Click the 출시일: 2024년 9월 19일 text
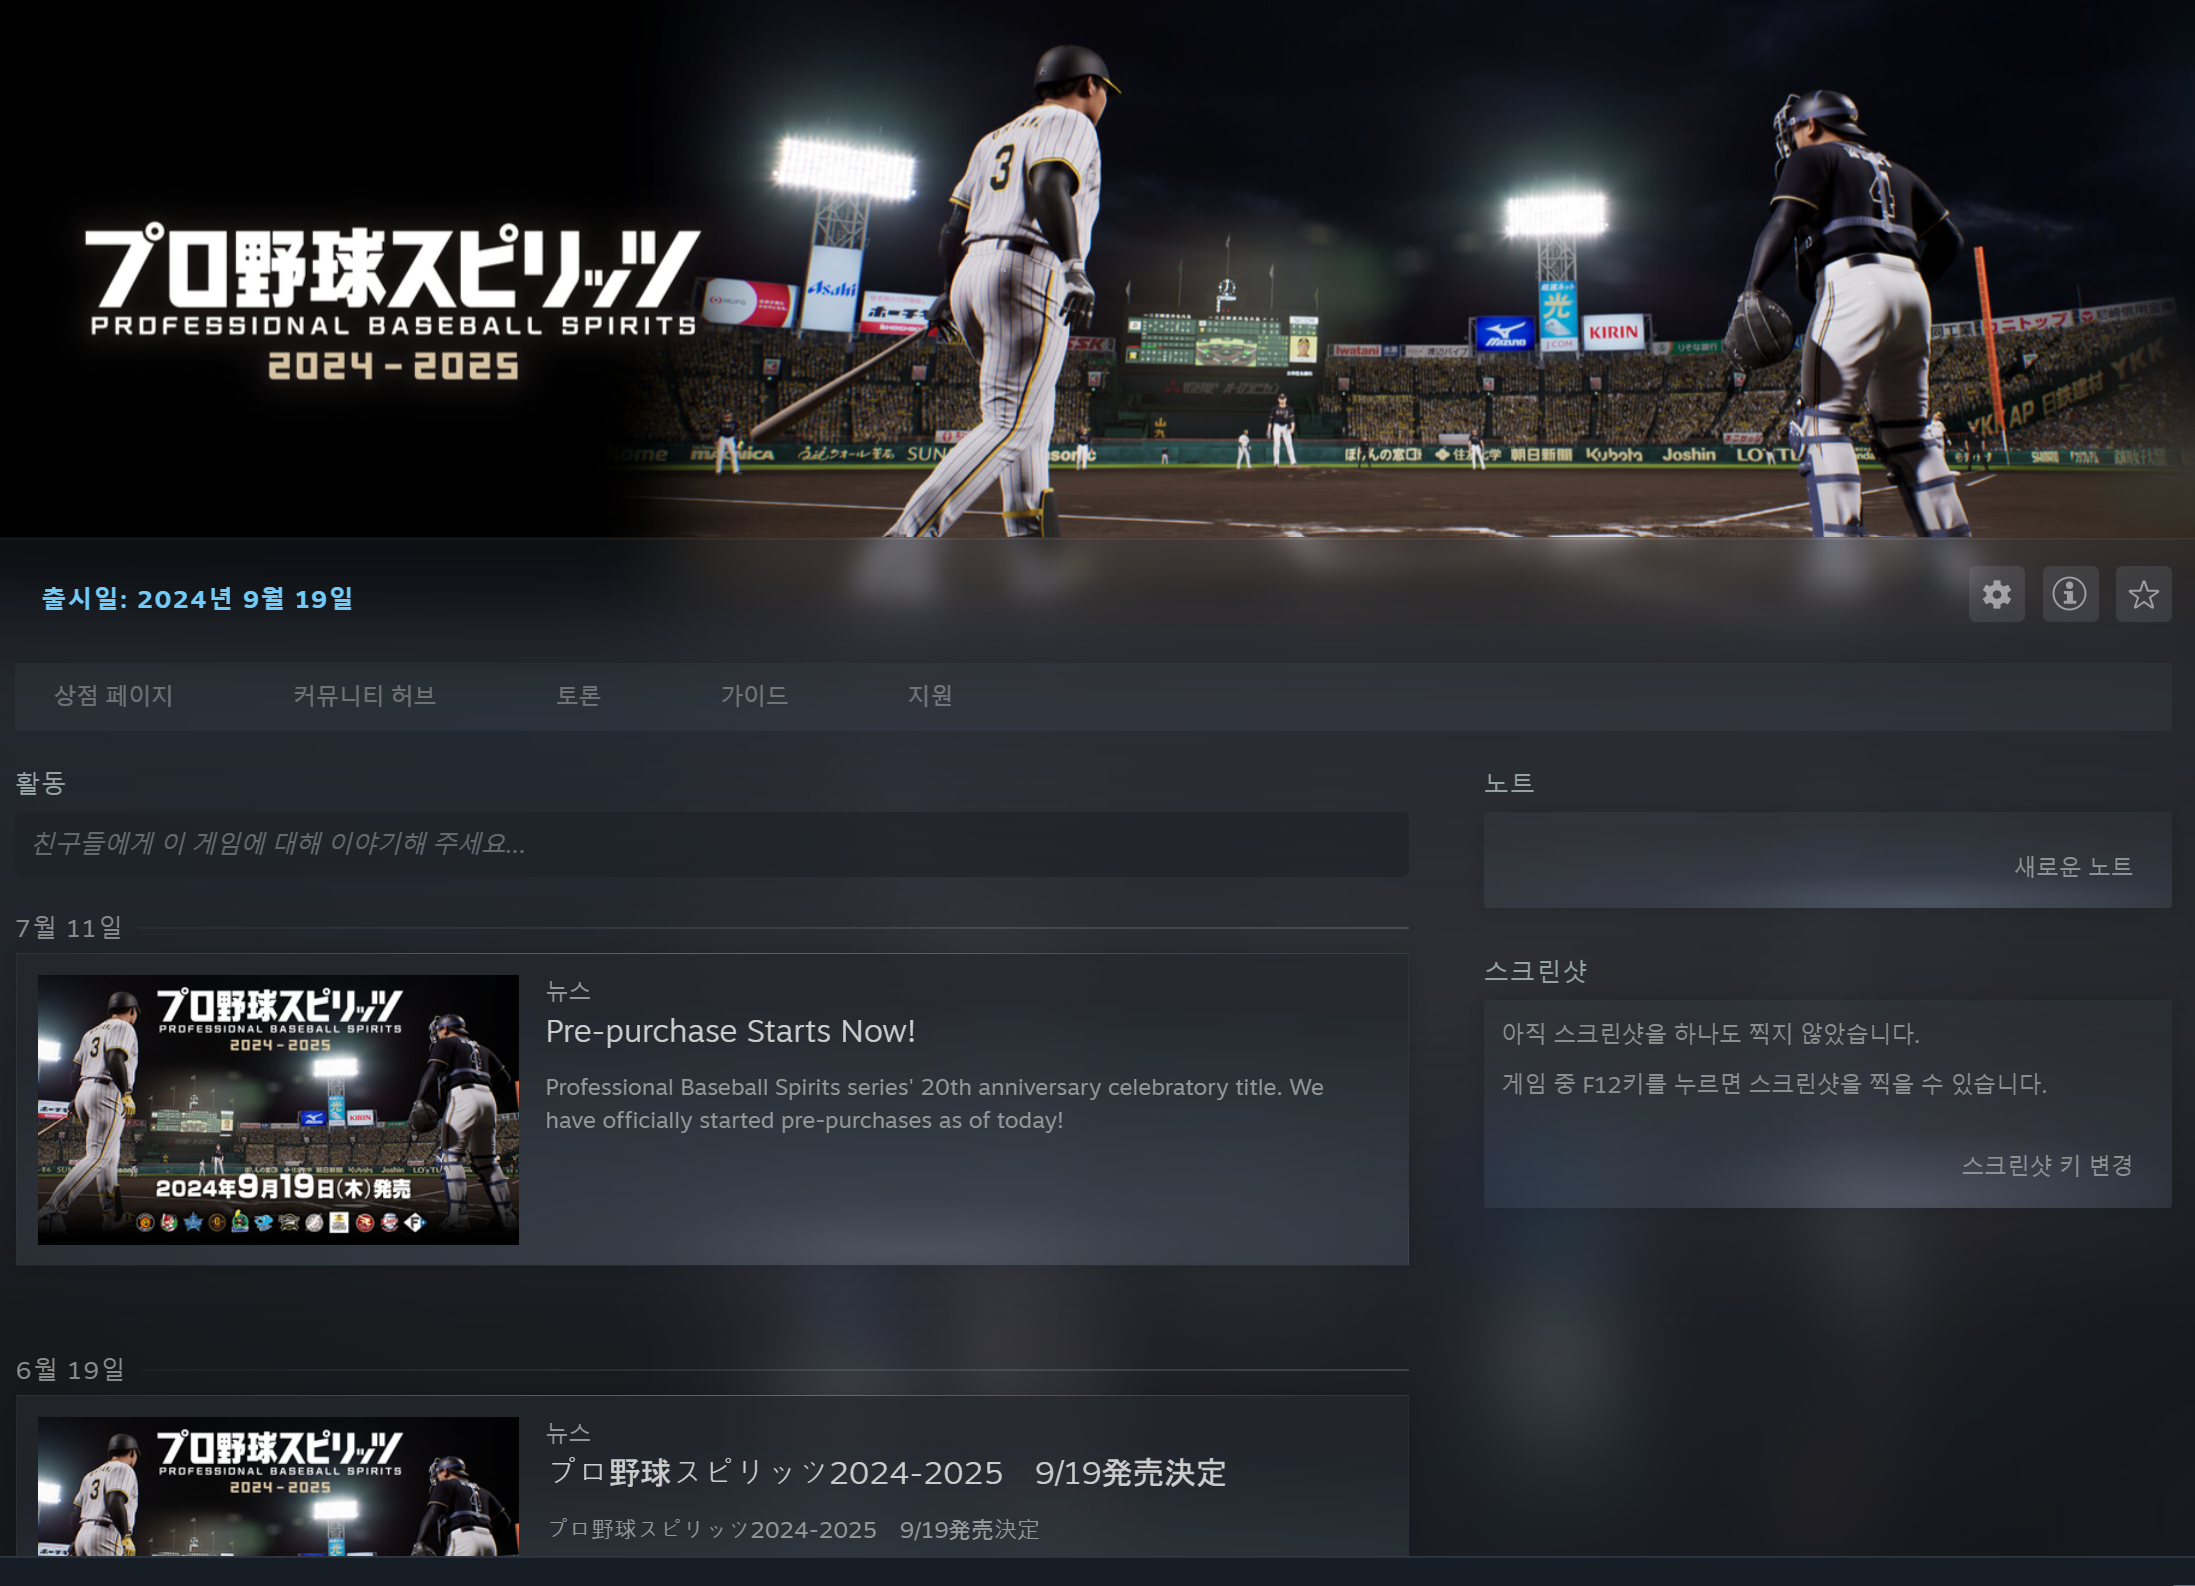This screenshot has height=1586, width=2195. (x=197, y=598)
